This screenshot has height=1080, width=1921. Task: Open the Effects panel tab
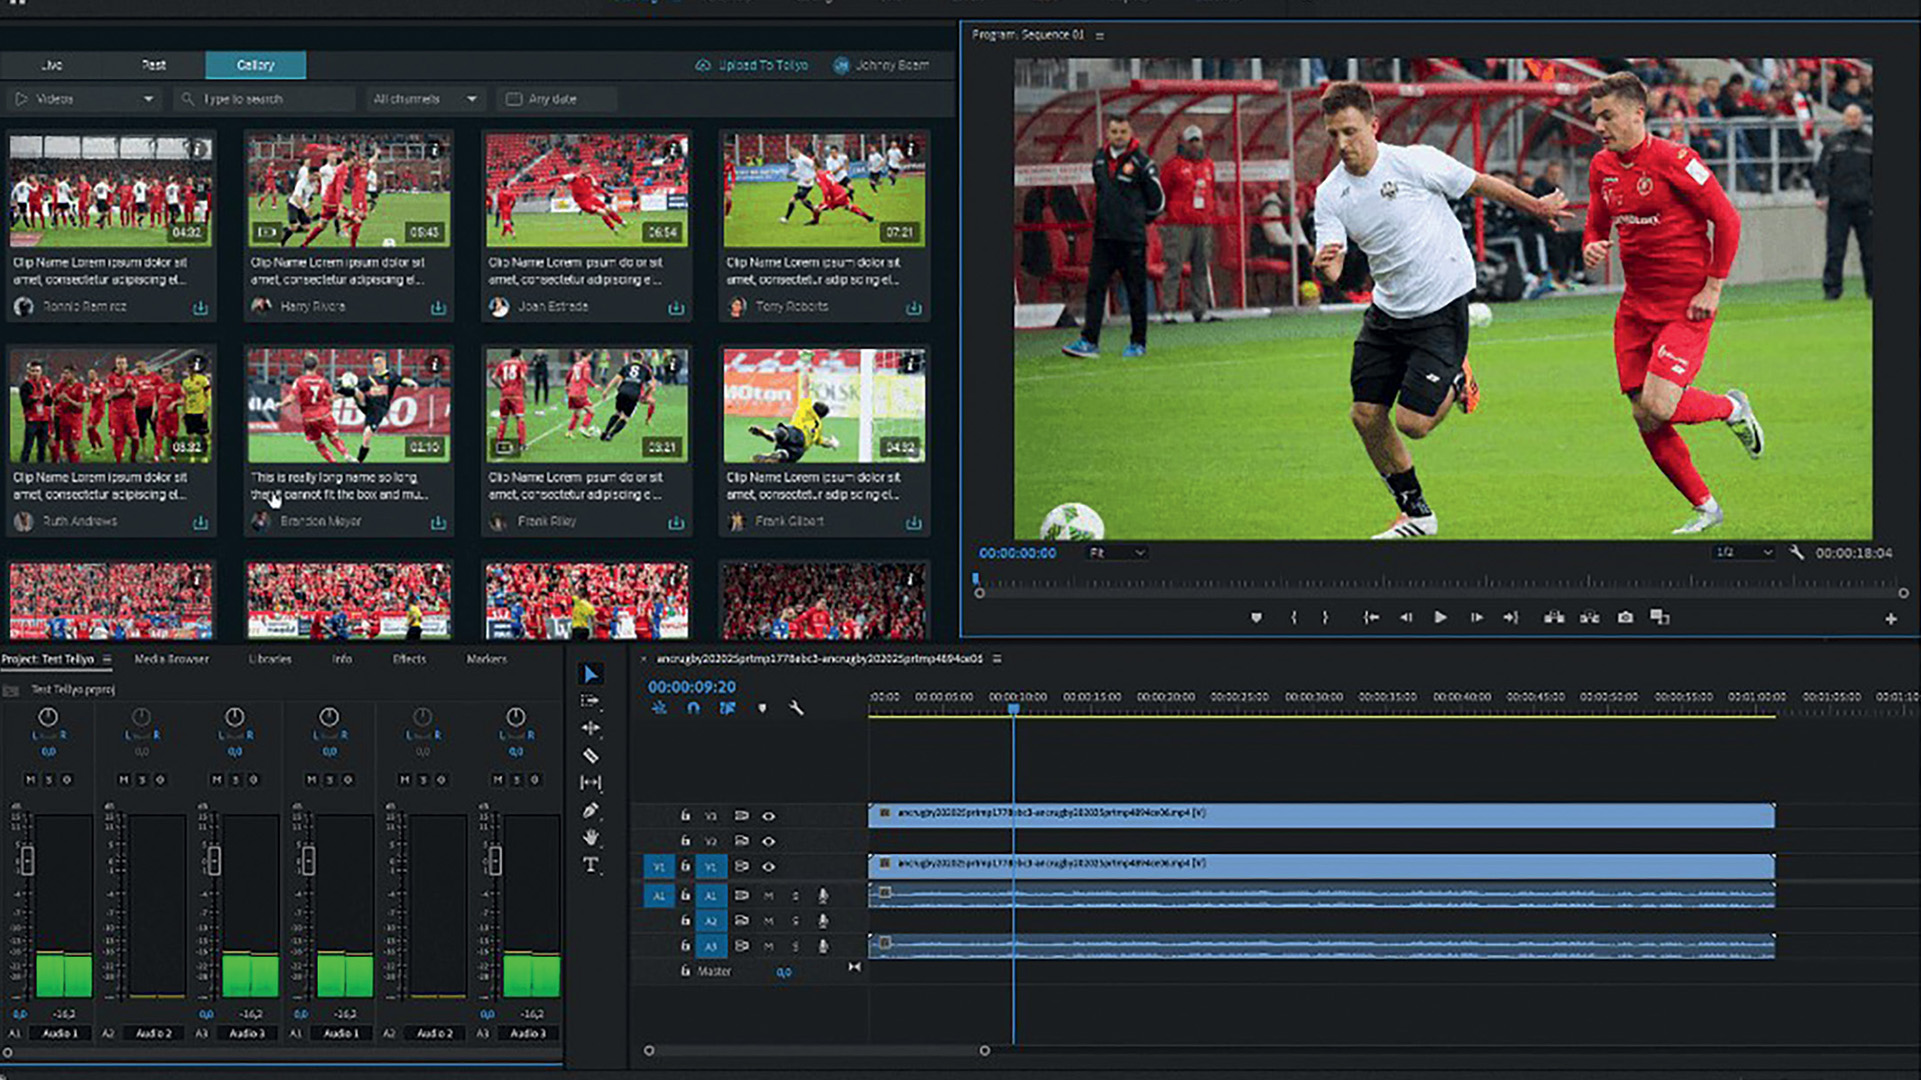tap(409, 659)
